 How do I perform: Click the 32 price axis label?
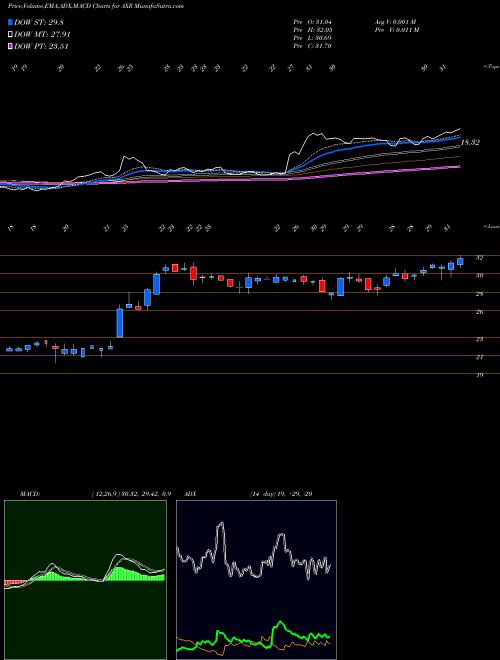[479, 258]
